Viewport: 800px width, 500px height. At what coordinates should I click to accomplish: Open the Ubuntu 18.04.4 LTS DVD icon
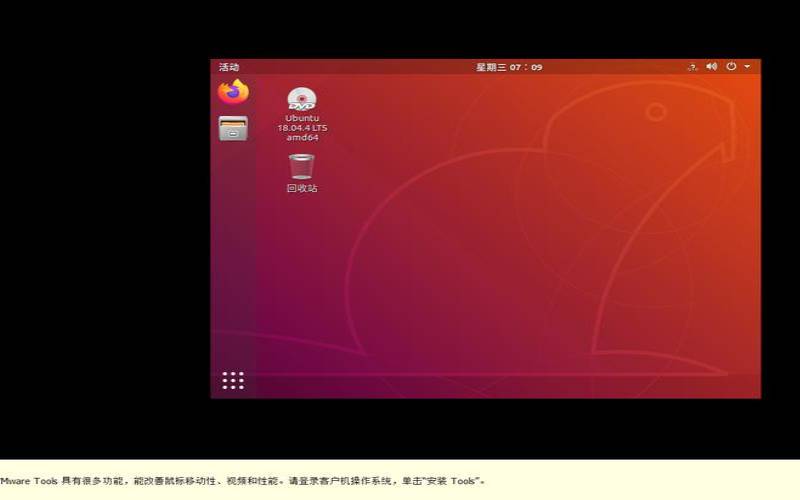coord(302,99)
